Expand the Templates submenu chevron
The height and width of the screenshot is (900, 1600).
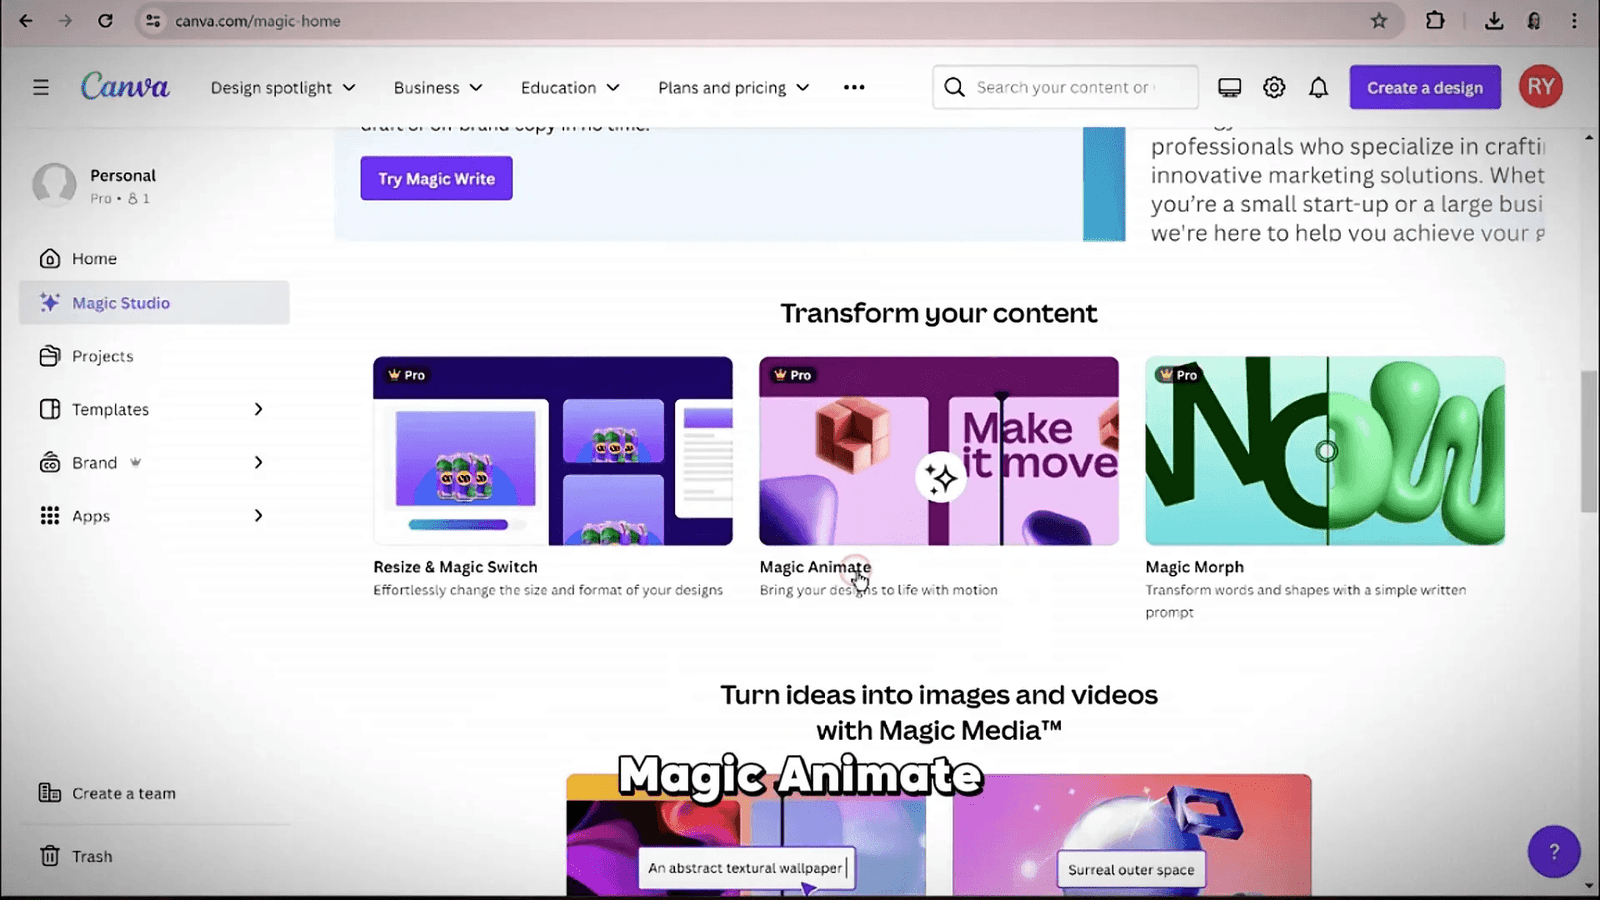pos(258,409)
